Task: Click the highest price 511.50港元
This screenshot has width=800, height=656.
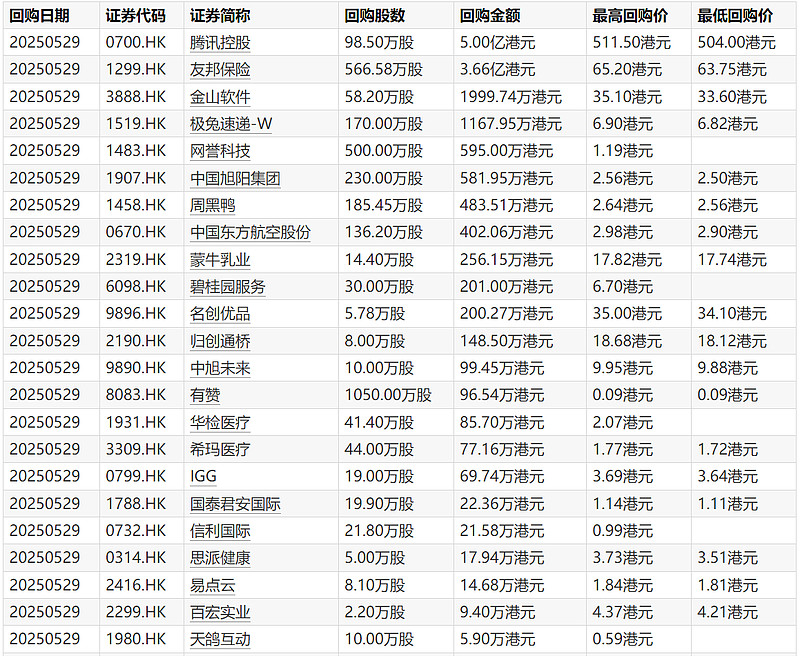Action: coord(632,42)
